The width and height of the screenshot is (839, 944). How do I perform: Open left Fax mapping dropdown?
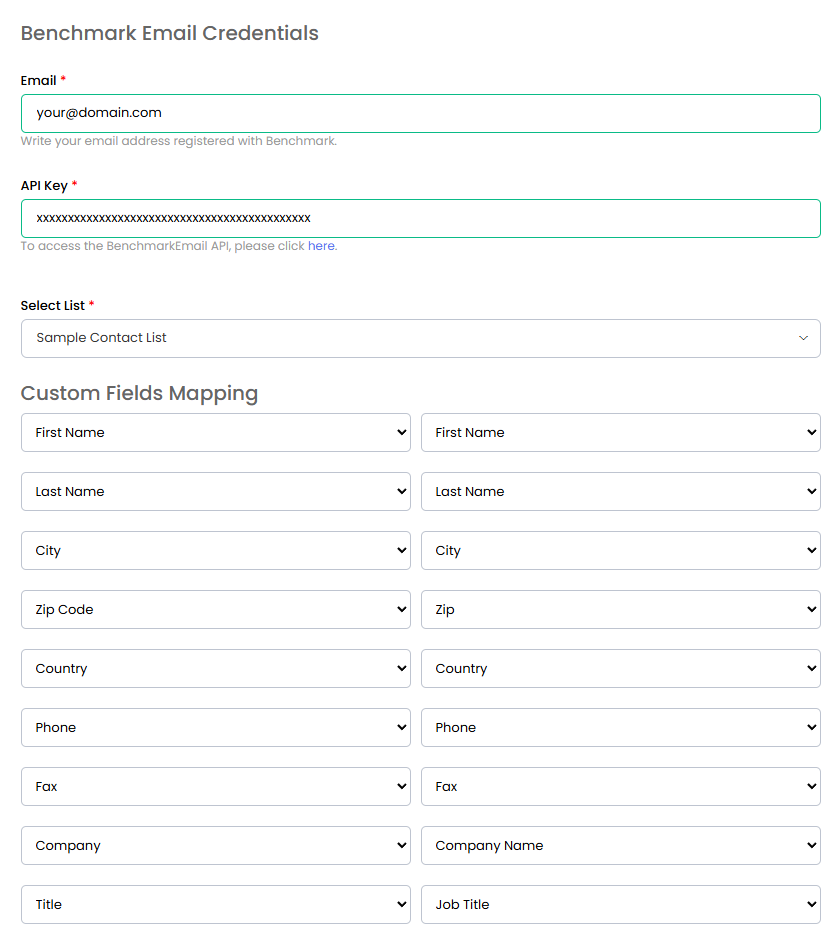pyautogui.click(x=215, y=786)
